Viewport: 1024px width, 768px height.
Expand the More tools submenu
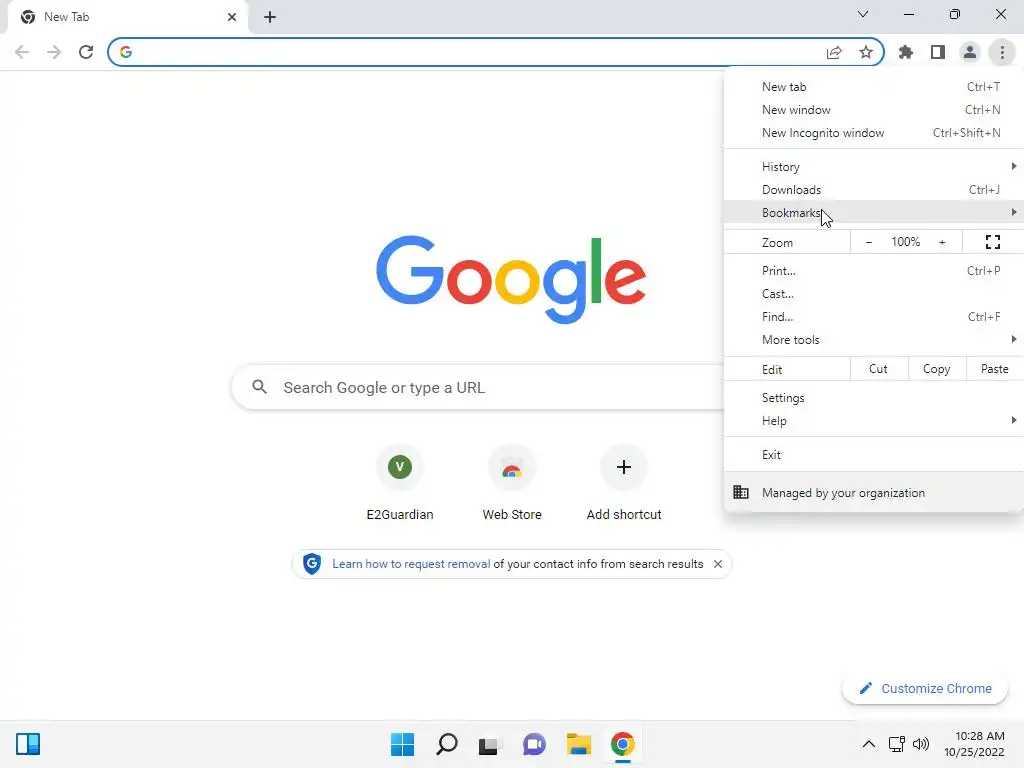874,340
